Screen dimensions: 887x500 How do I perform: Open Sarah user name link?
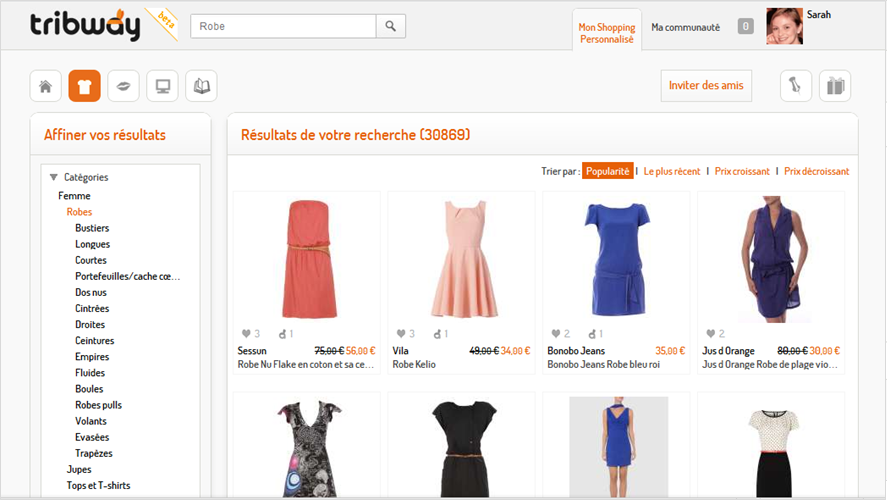point(819,15)
